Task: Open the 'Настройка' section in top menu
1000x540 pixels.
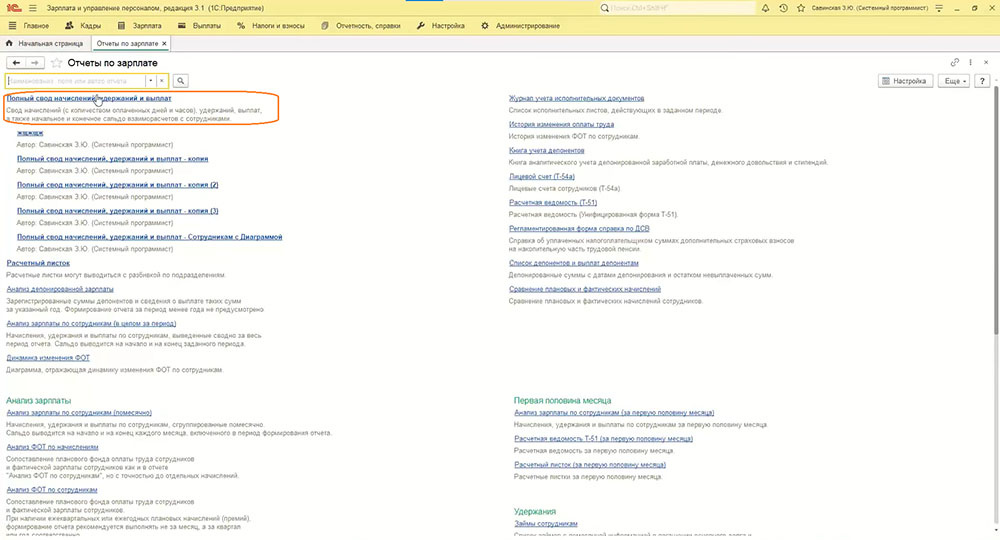Action: [x=441, y=26]
